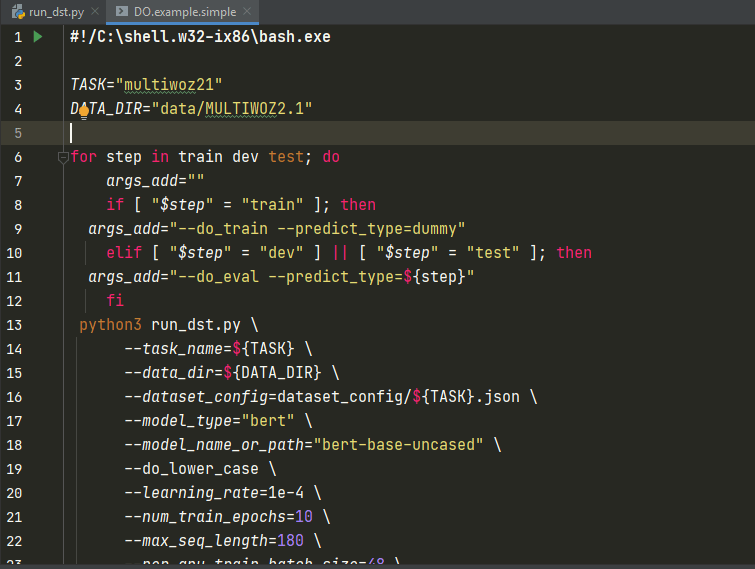Click the num_train_epochs value 10
755x569 pixels.
point(304,517)
